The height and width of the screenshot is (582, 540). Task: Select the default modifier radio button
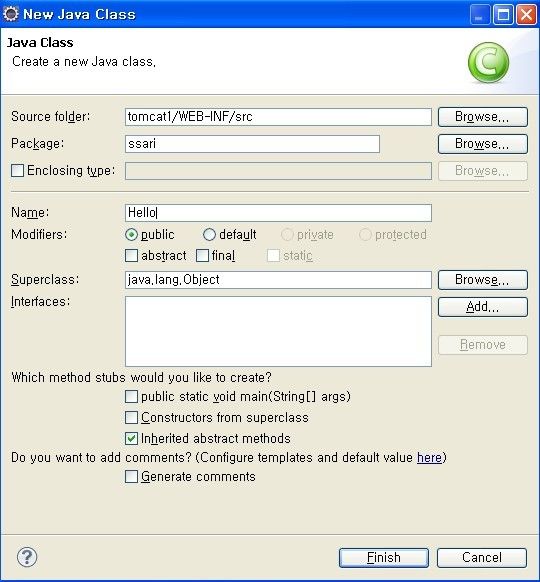click(209, 235)
